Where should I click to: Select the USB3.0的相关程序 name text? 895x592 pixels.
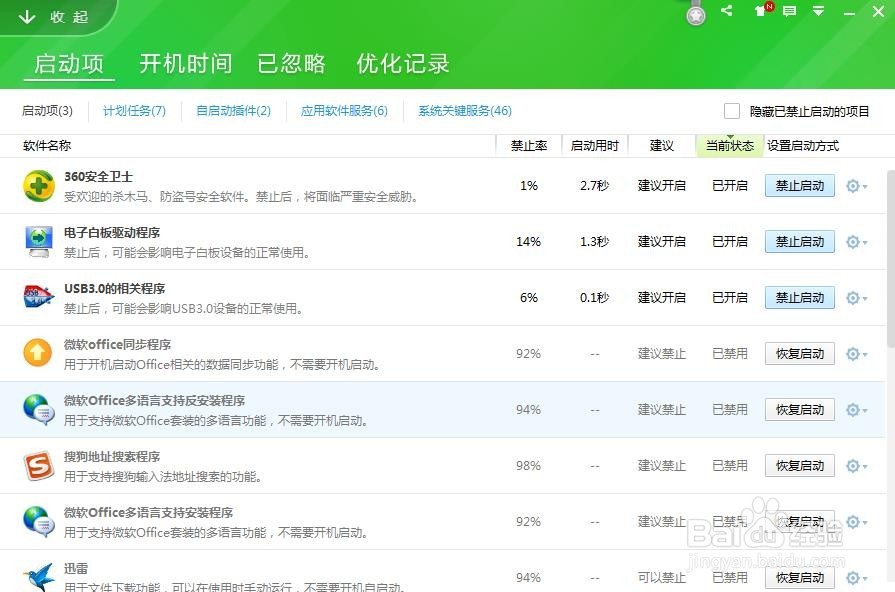tap(115, 288)
